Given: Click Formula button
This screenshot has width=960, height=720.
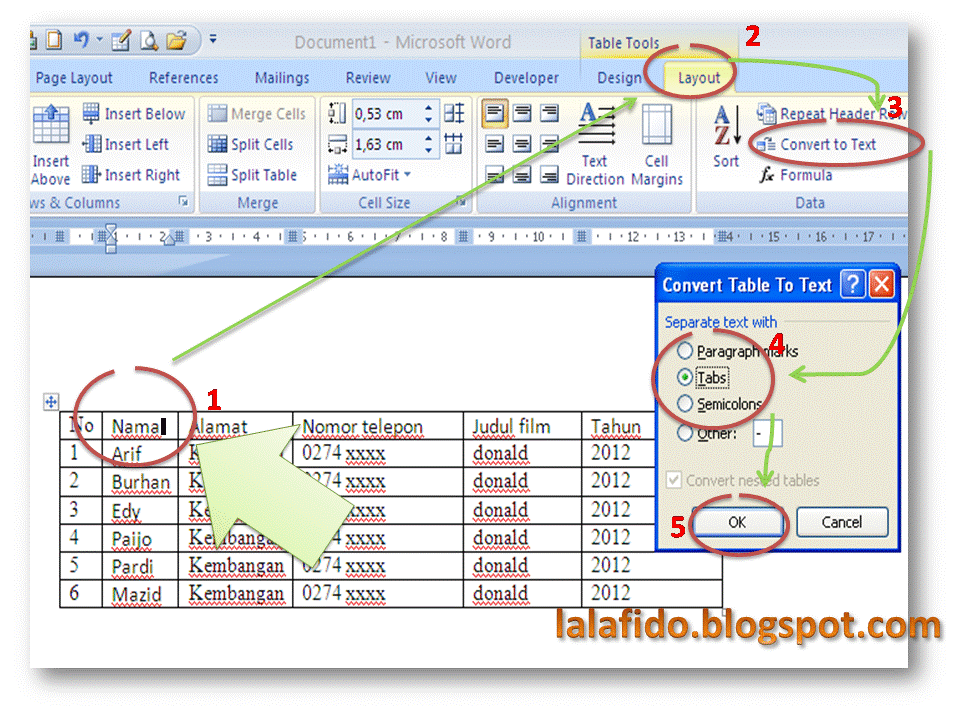Looking at the screenshot, I should [x=795, y=175].
